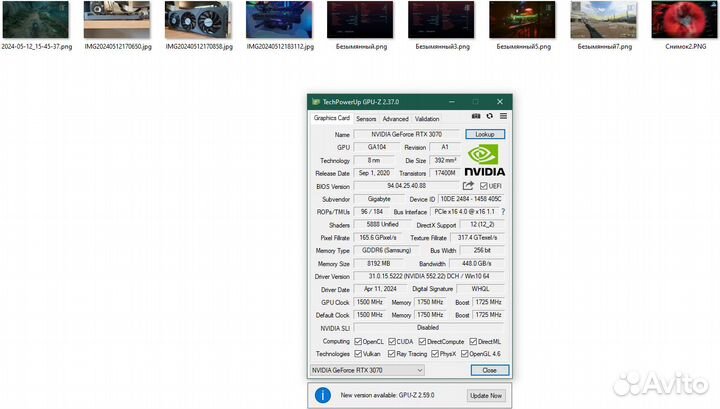Open the GPU-Z hamburger menu
The width and height of the screenshot is (720, 409).
click(x=503, y=116)
